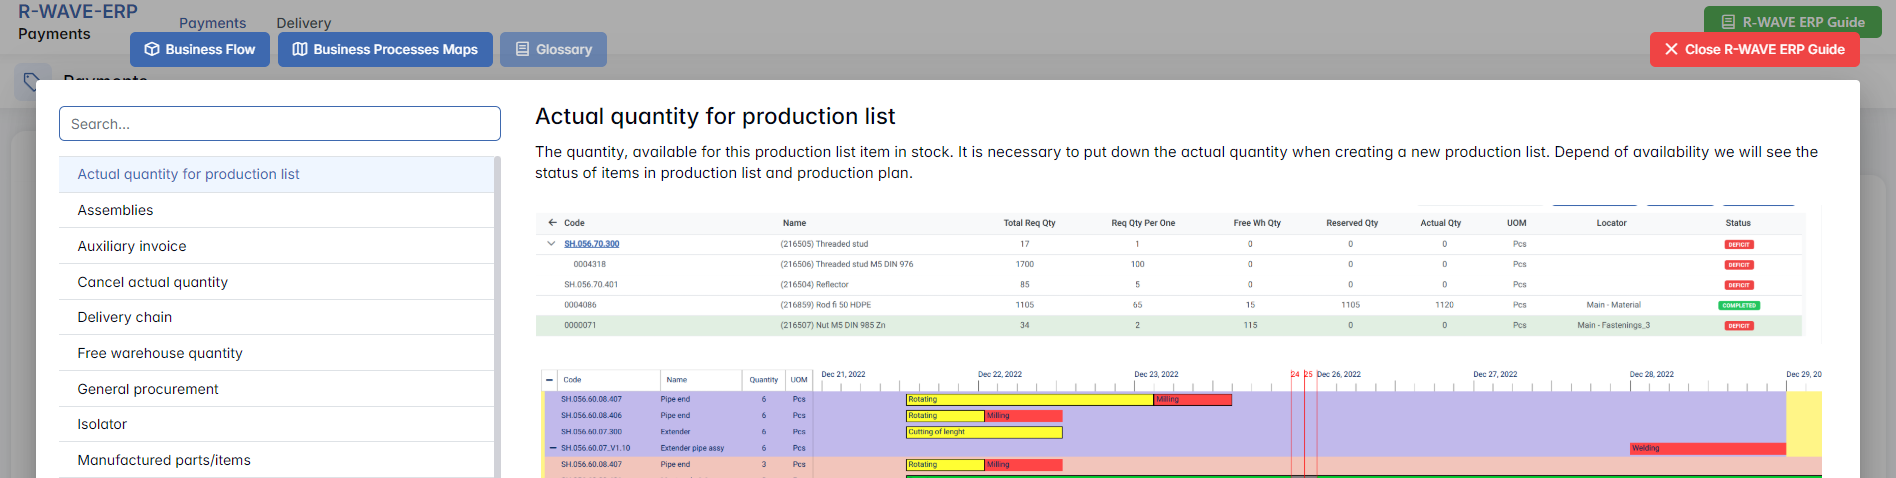Click the green COMPLETED status badge
The image size is (1896, 478).
click(x=1739, y=305)
